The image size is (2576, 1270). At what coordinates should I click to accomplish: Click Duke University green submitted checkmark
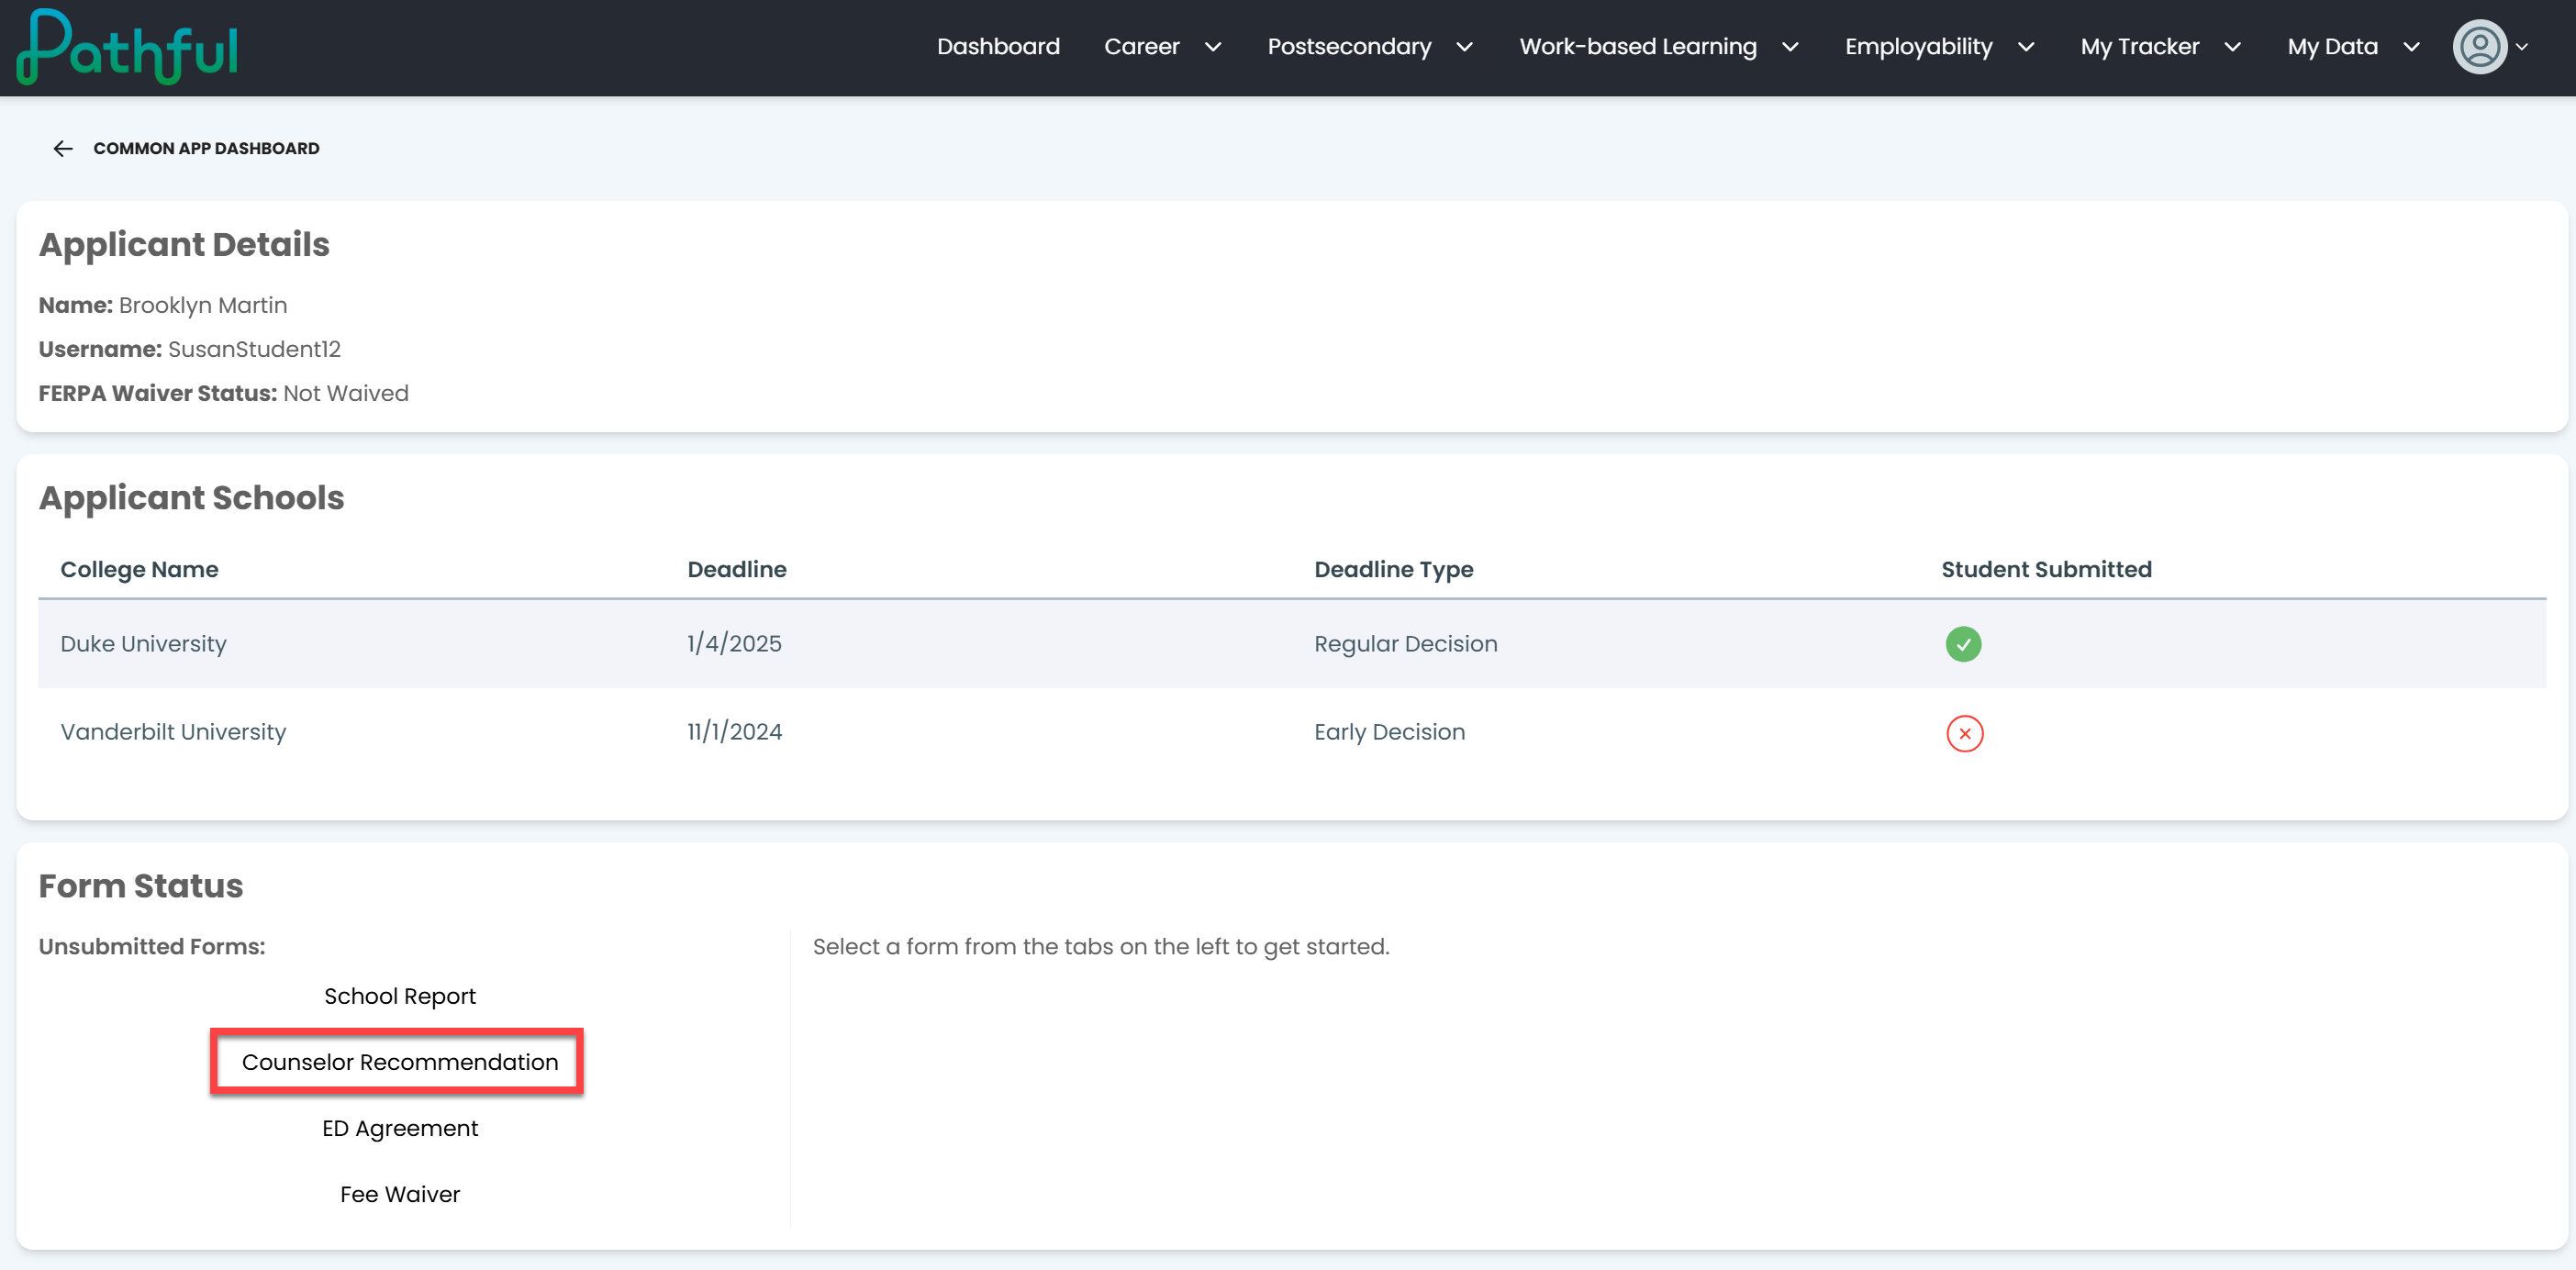click(1963, 644)
